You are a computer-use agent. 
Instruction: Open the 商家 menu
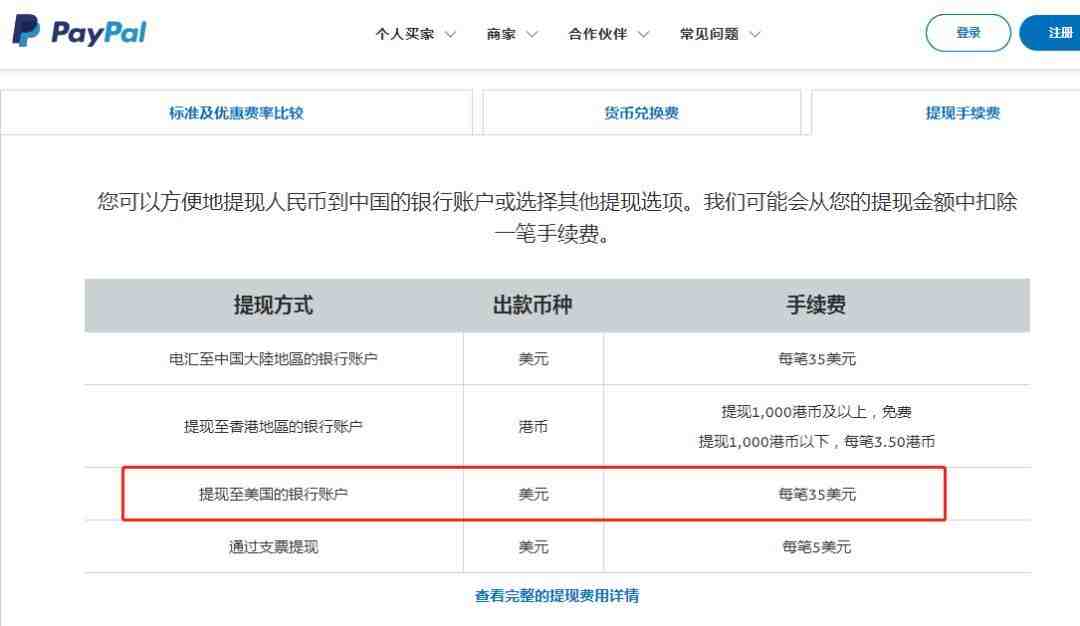coord(501,34)
